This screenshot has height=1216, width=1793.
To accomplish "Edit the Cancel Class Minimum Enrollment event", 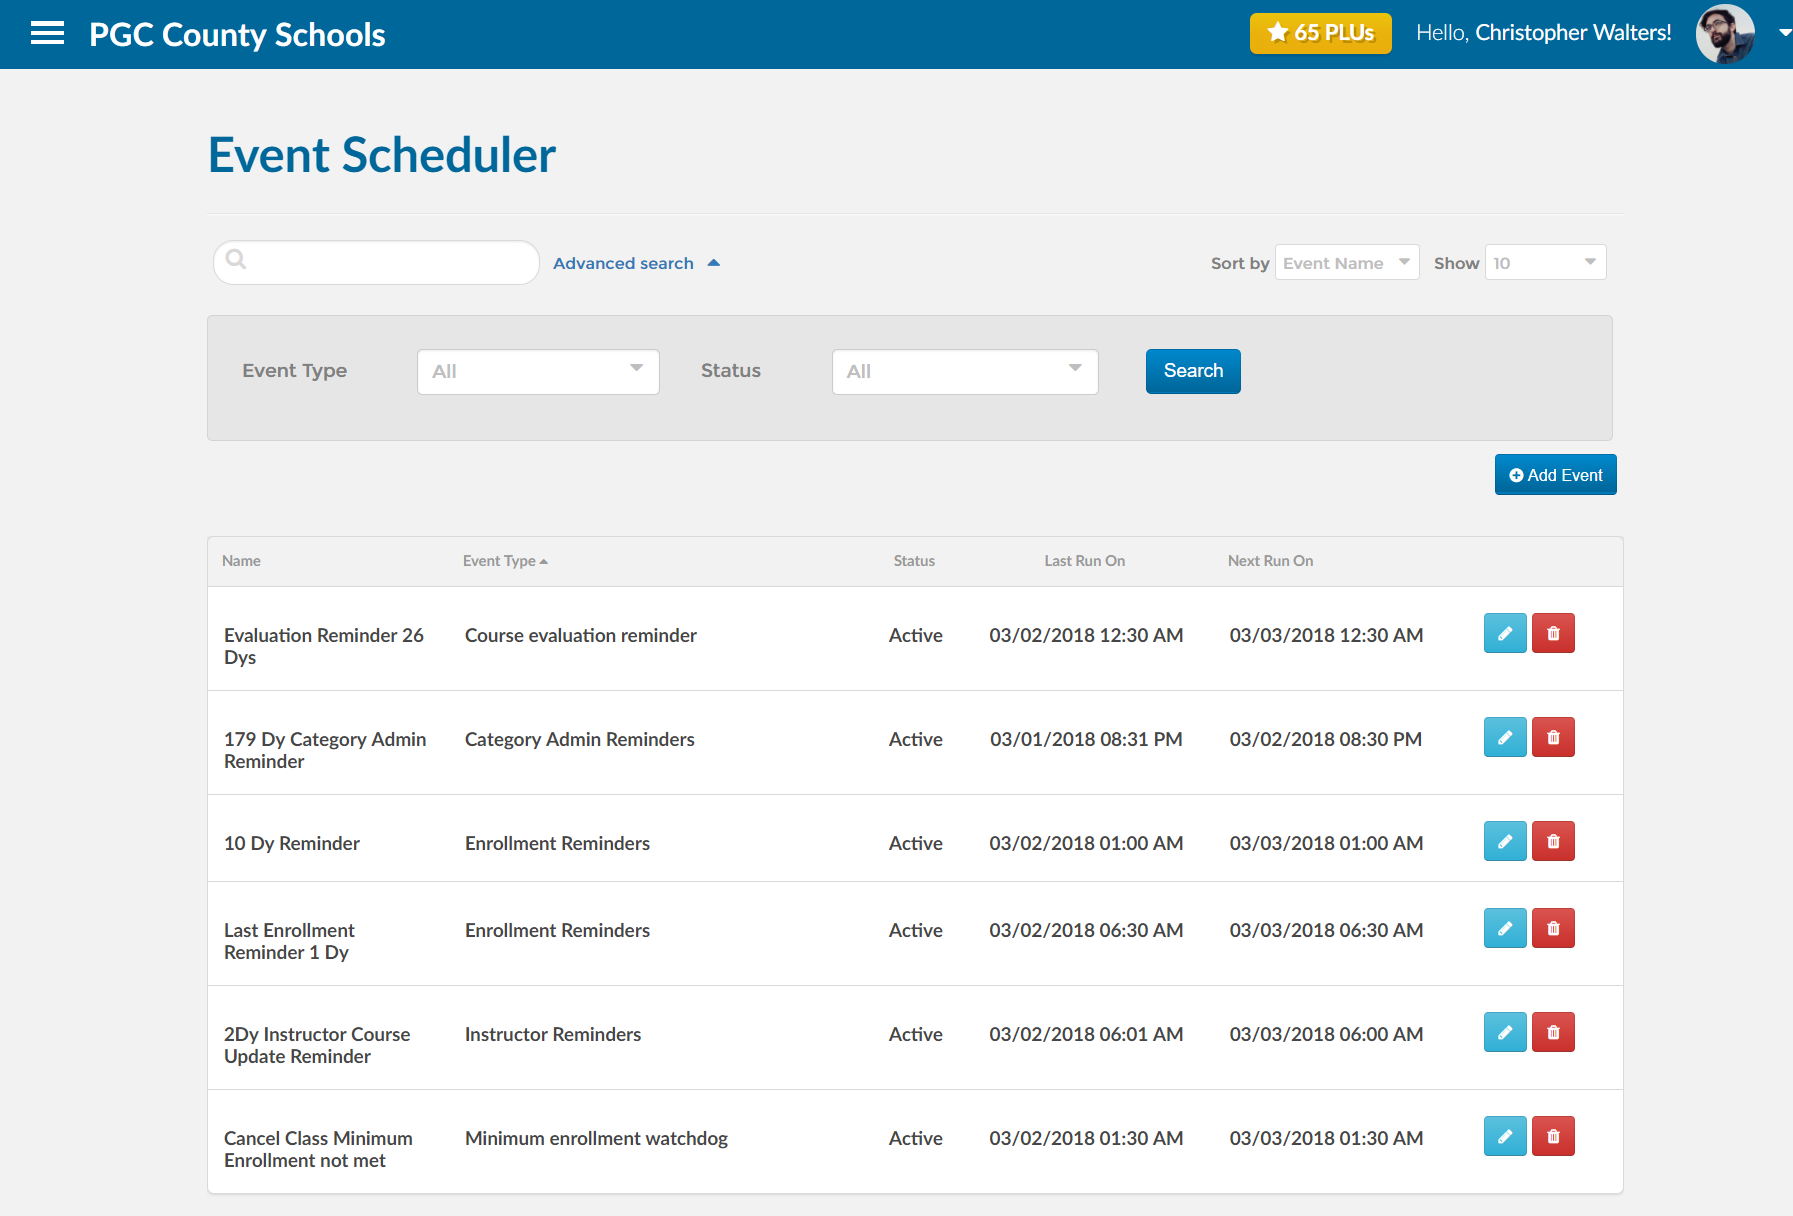I will coord(1504,1136).
